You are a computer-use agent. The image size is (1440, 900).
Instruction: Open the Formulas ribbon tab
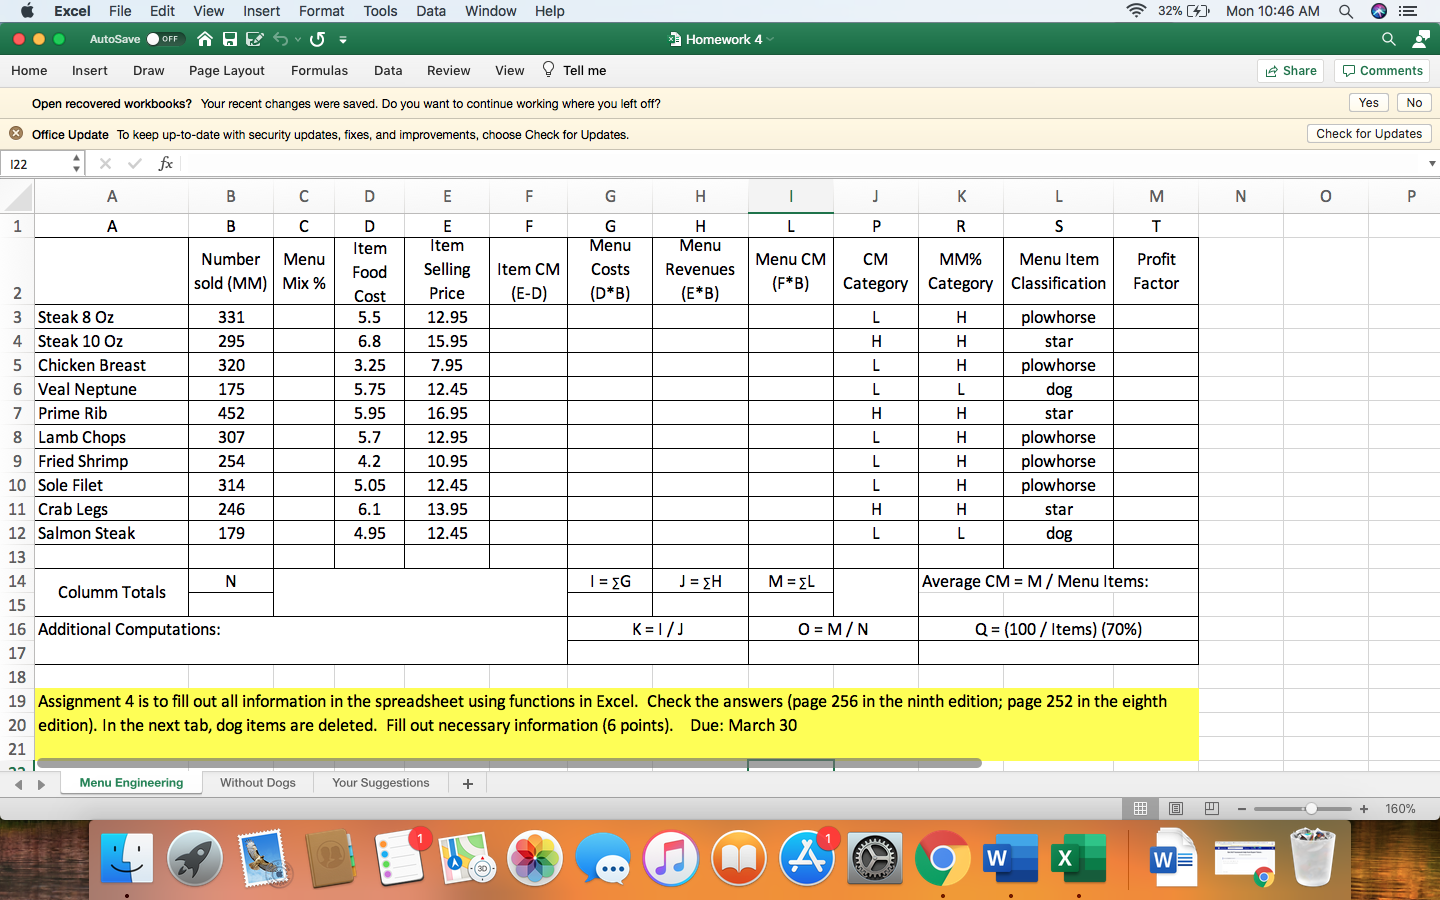[x=319, y=71]
